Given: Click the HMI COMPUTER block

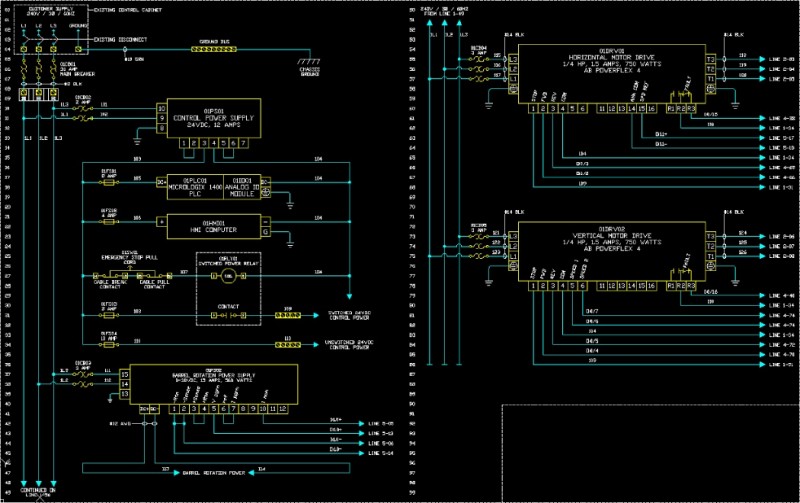Looking at the screenshot, I should pyautogui.click(x=214, y=227).
